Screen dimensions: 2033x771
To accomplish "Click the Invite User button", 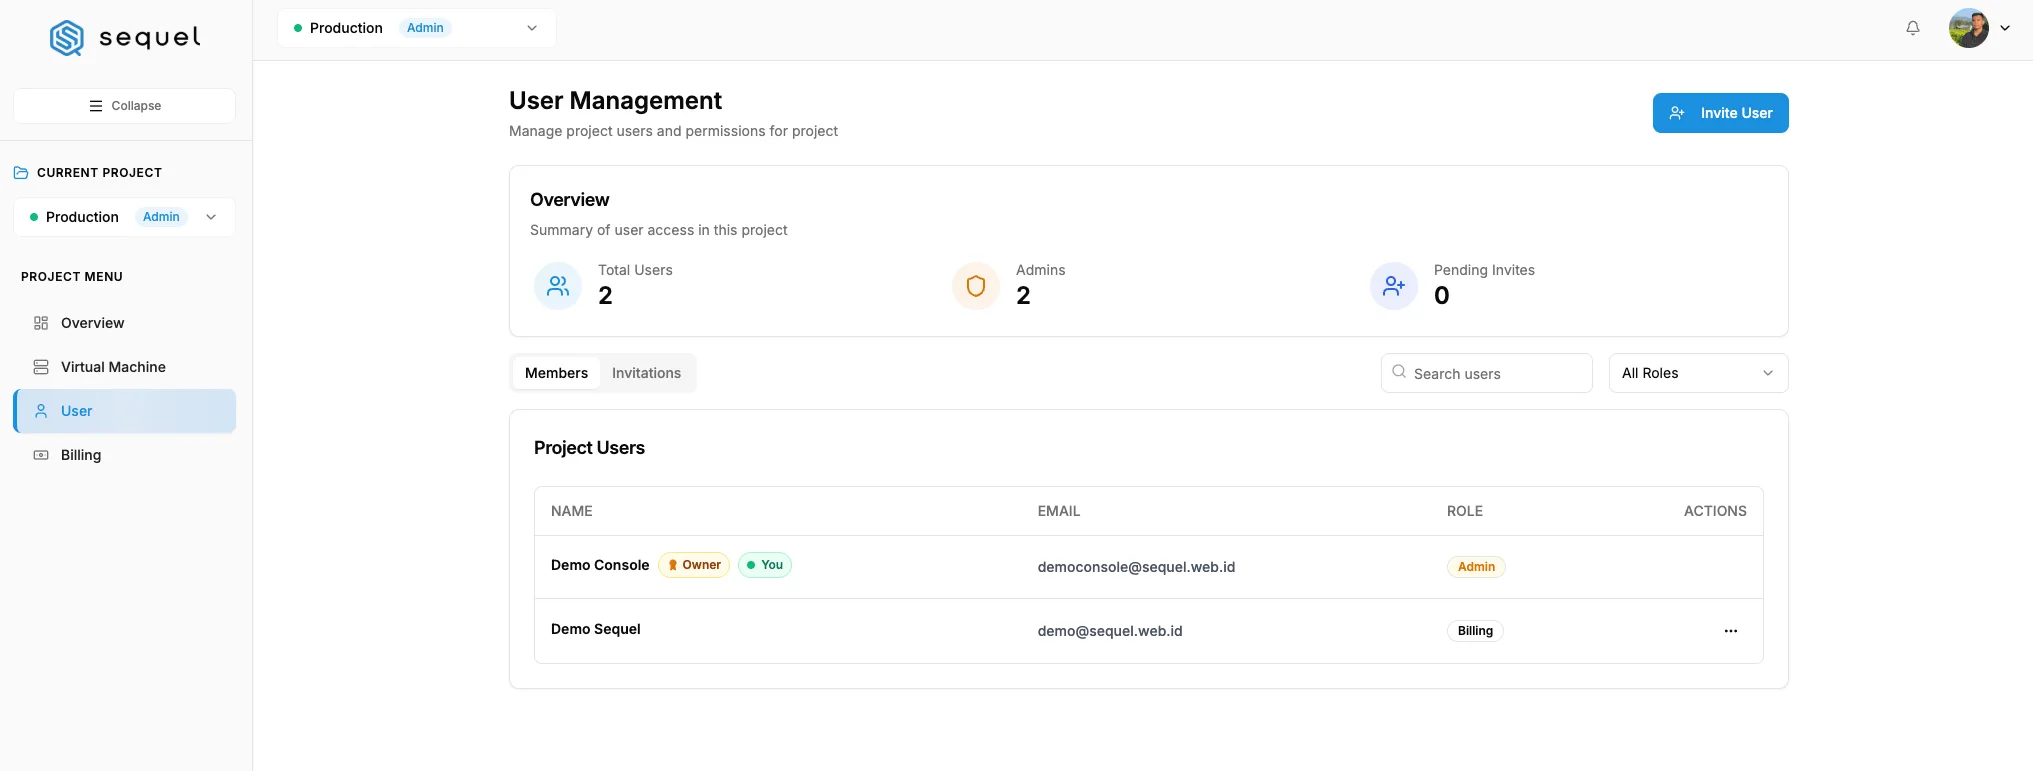I will point(1720,113).
